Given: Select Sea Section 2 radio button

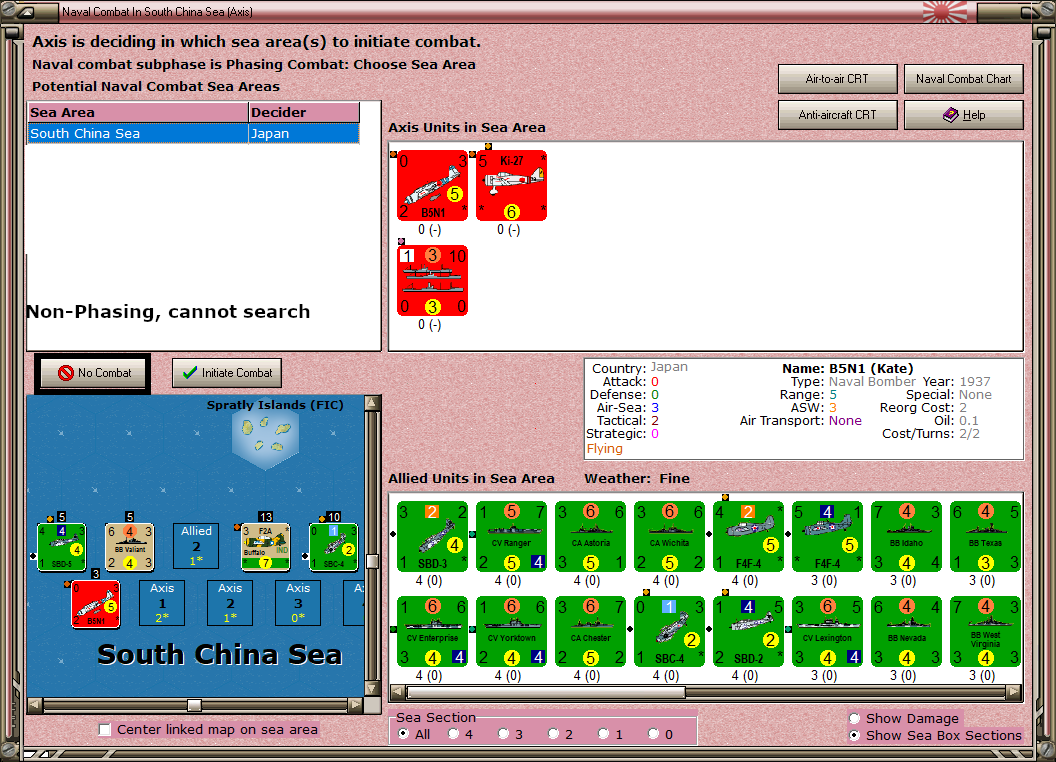Looking at the screenshot, I should (x=553, y=734).
